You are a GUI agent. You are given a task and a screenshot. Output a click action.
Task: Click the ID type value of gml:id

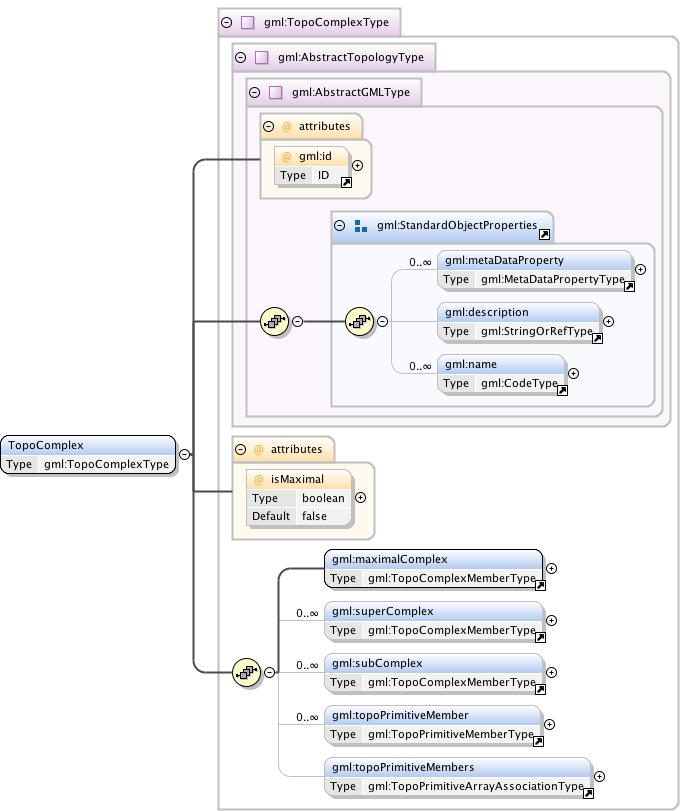[323, 175]
